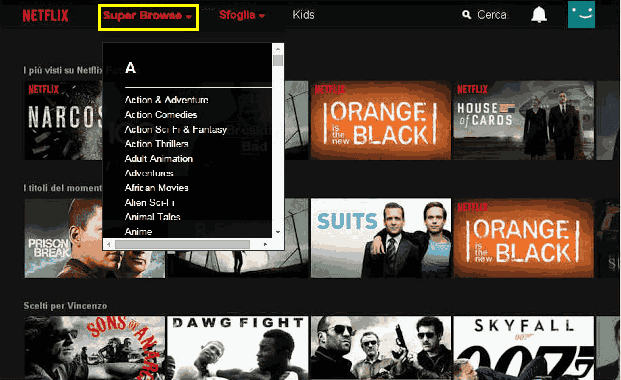Select Adult Animation genre
The image size is (621, 380).
click(159, 158)
